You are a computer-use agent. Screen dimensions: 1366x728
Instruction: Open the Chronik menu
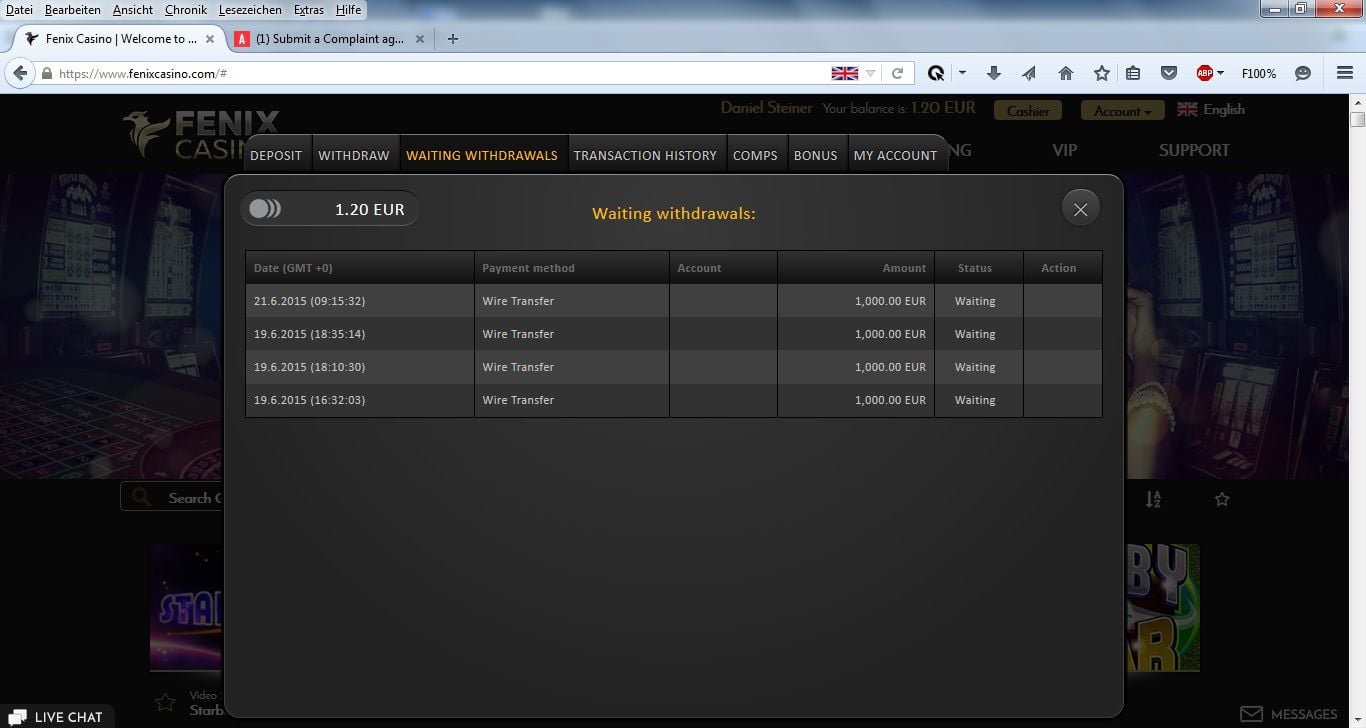(x=186, y=10)
